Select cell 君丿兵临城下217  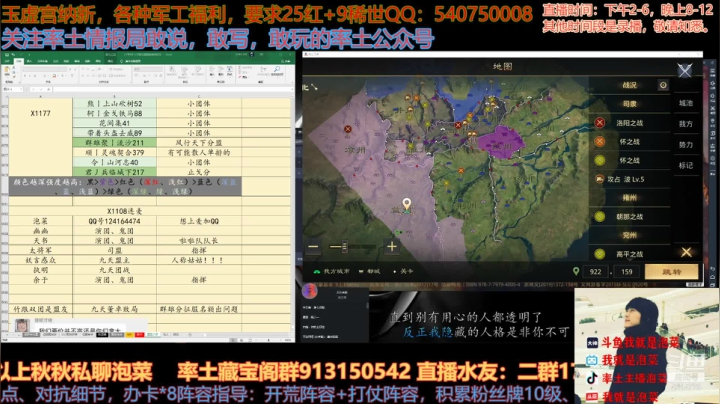pos(114,172)
